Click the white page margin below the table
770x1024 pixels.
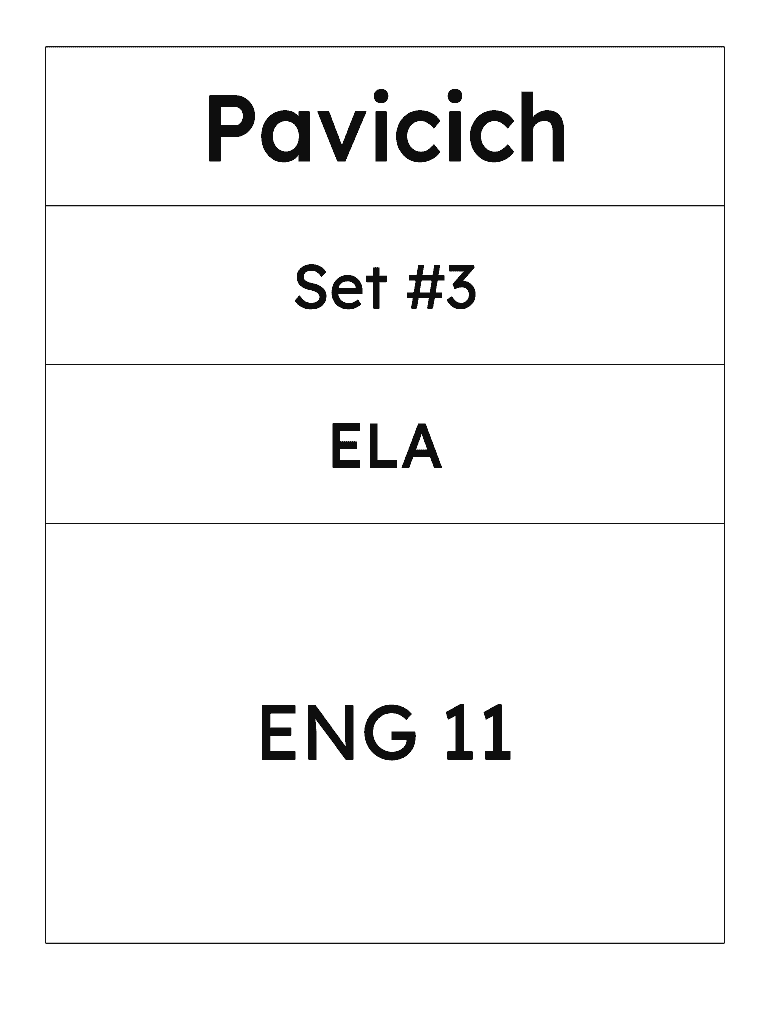pos(385,985)
